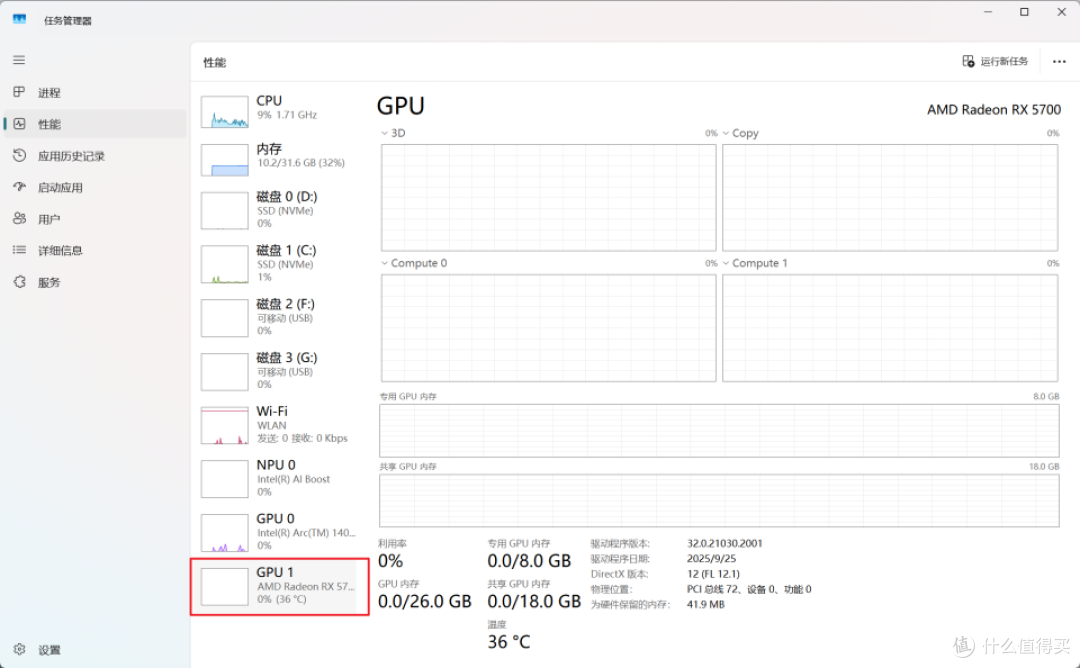Click the 41.9 MB reserved memory value
The width and height of the screenshot is (1080, 668).
pos(705,604)
